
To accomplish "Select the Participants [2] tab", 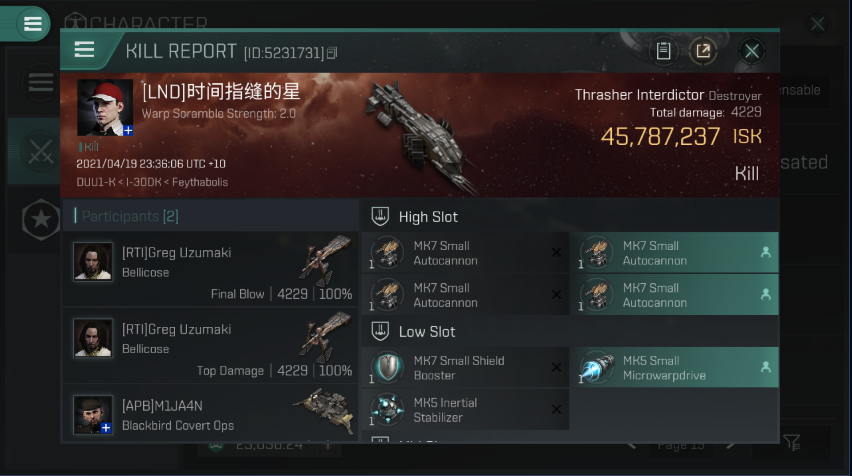I will point(130,216).
